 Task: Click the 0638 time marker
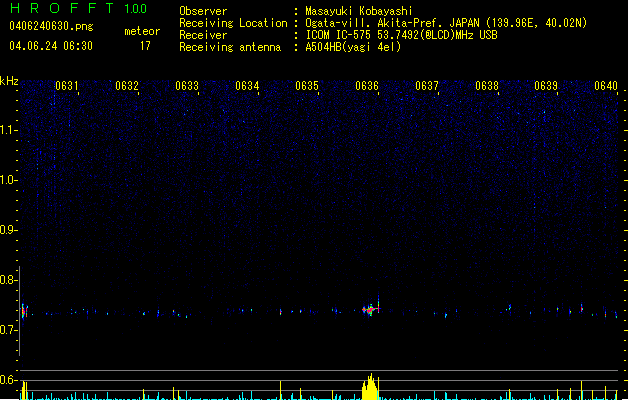coord(487,86)
